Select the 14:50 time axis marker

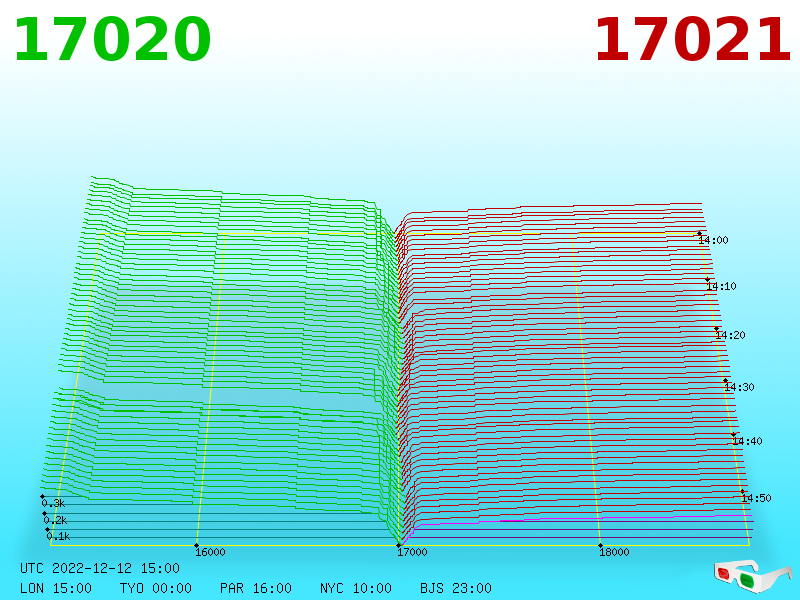point(756,498)
